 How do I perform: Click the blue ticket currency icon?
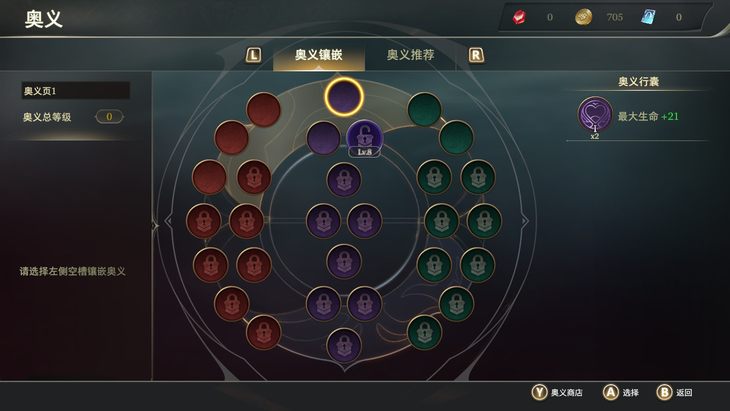(x=648, y=17)
